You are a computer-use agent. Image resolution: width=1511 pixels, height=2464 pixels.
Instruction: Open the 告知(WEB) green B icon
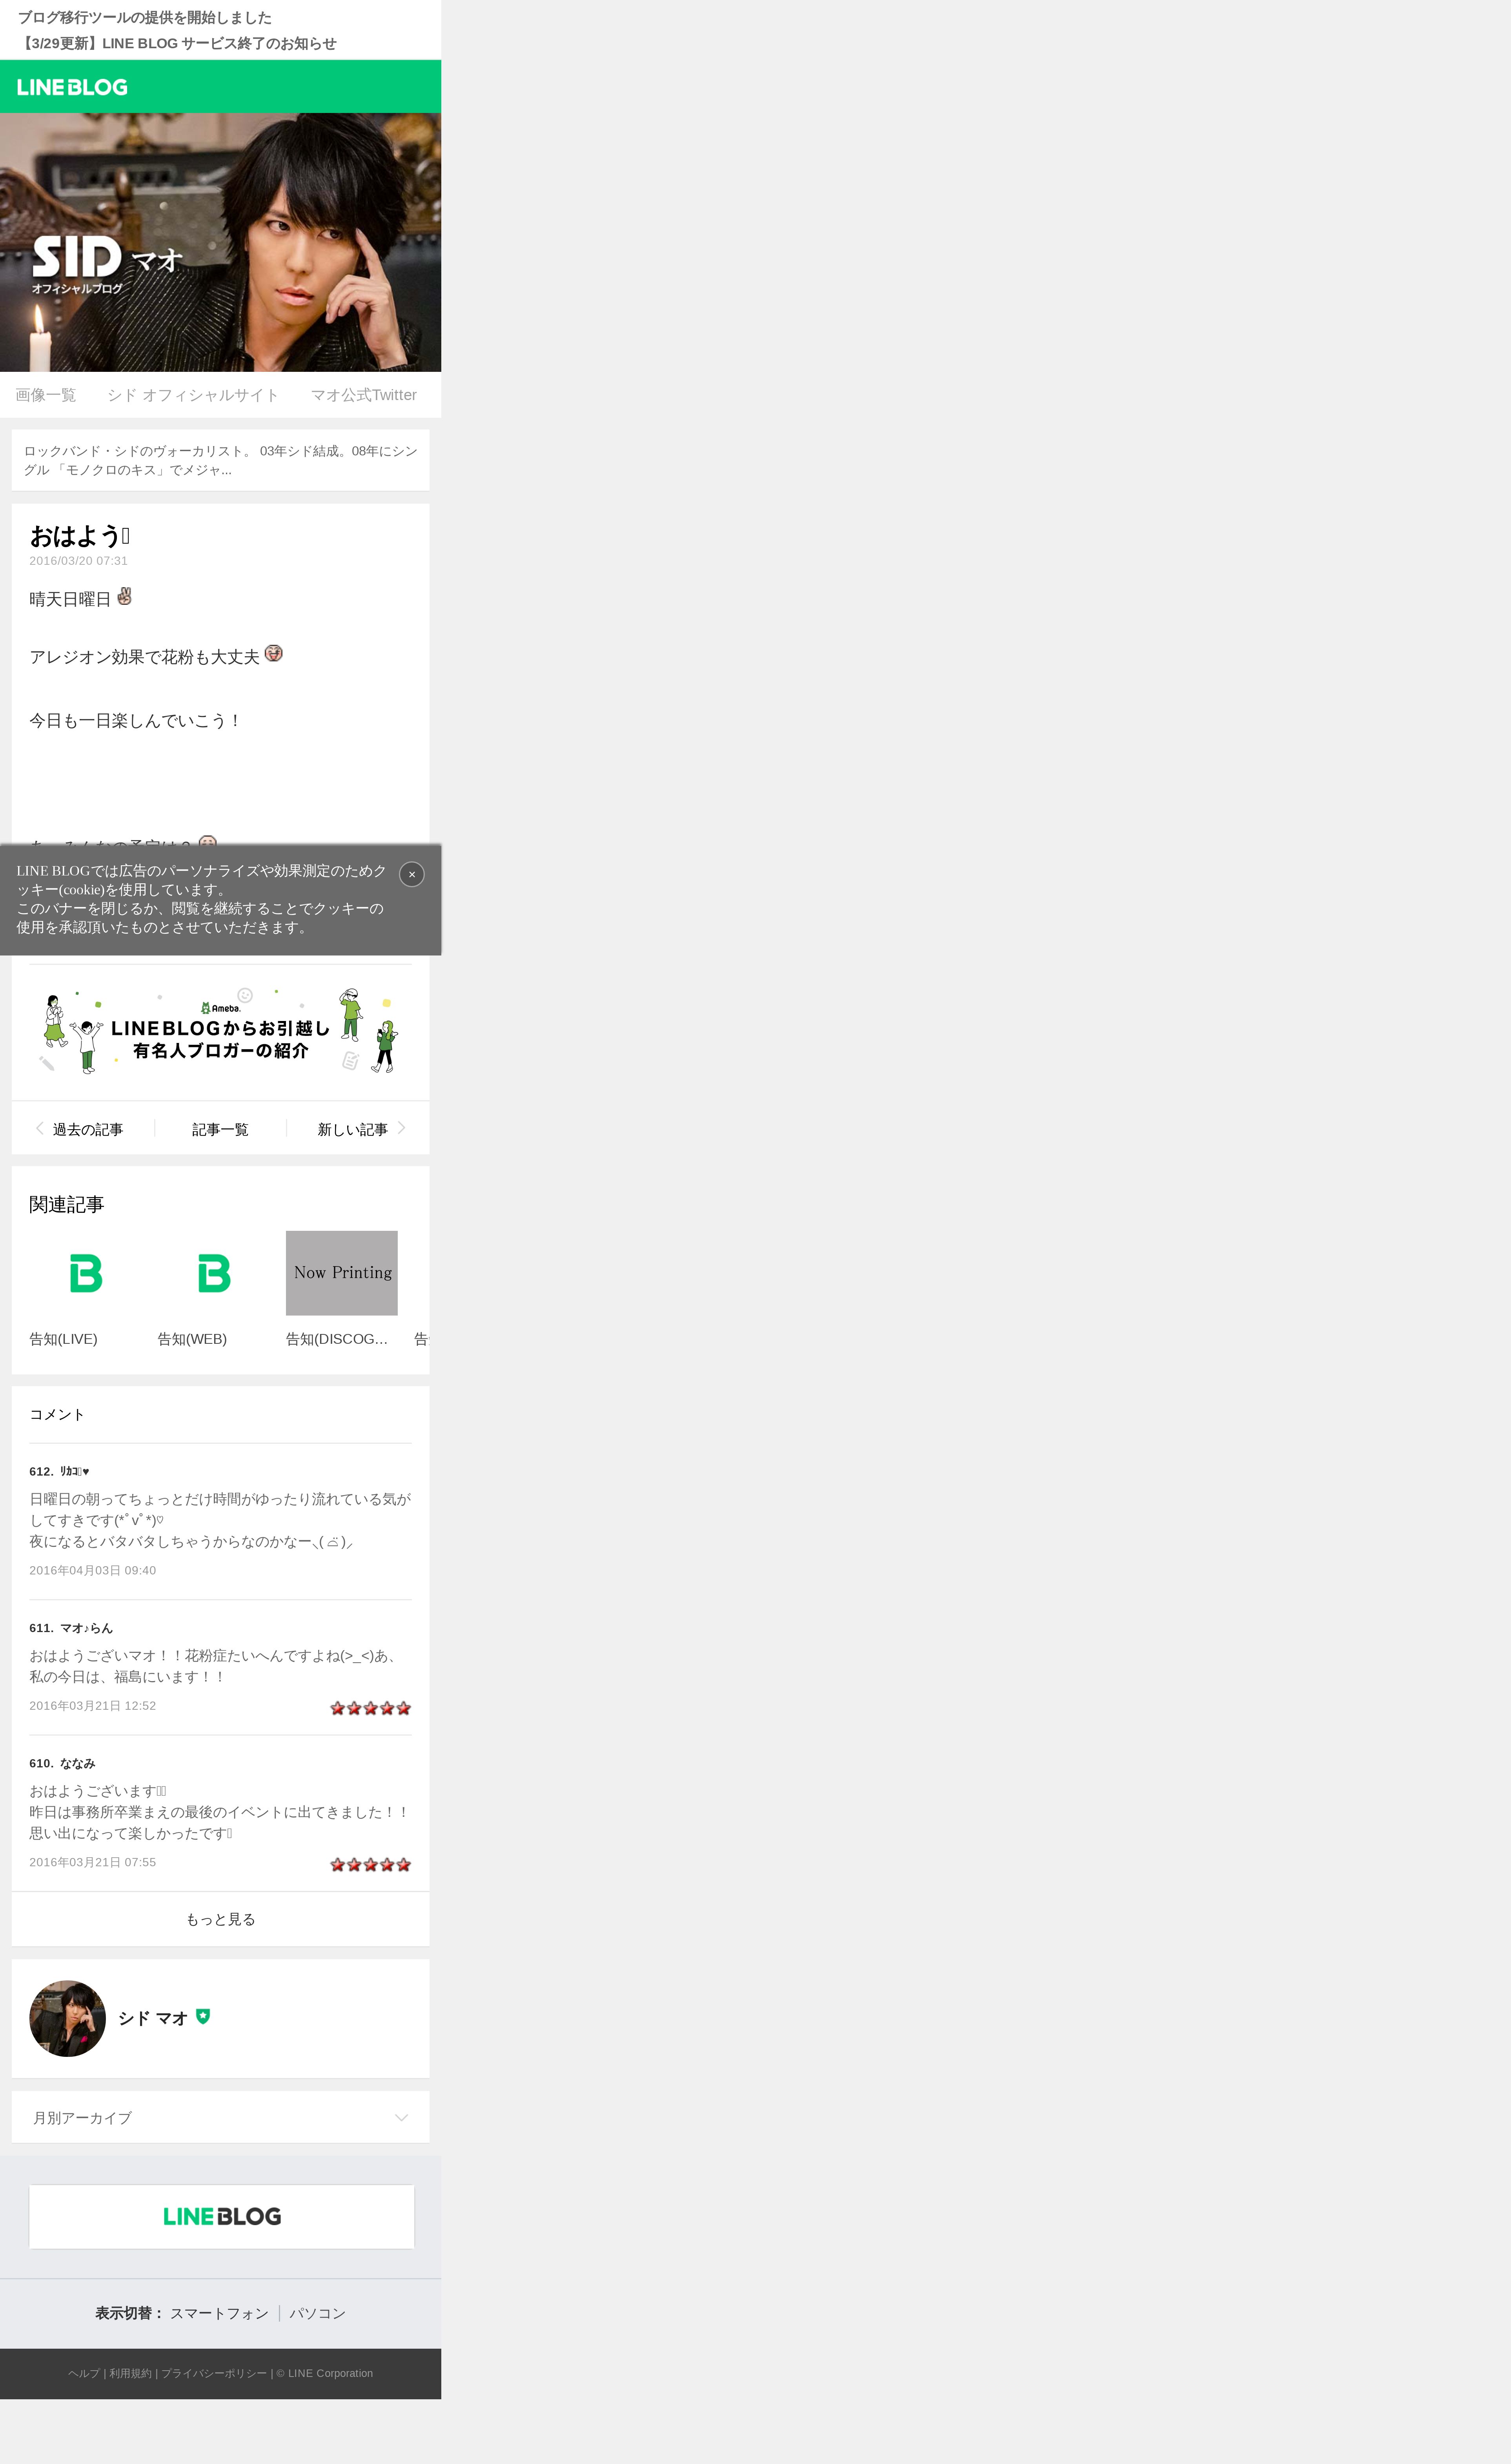[x=214, y=1273]
